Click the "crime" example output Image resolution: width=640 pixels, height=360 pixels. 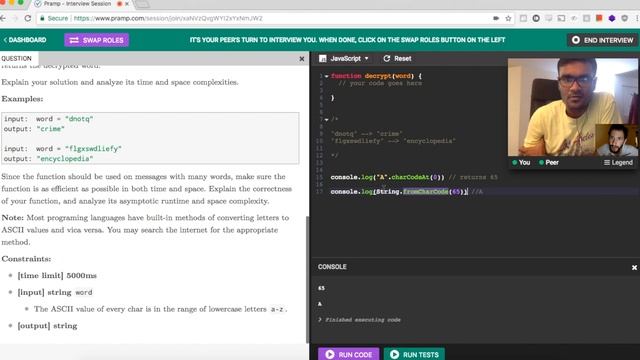[x=51, y=129]
